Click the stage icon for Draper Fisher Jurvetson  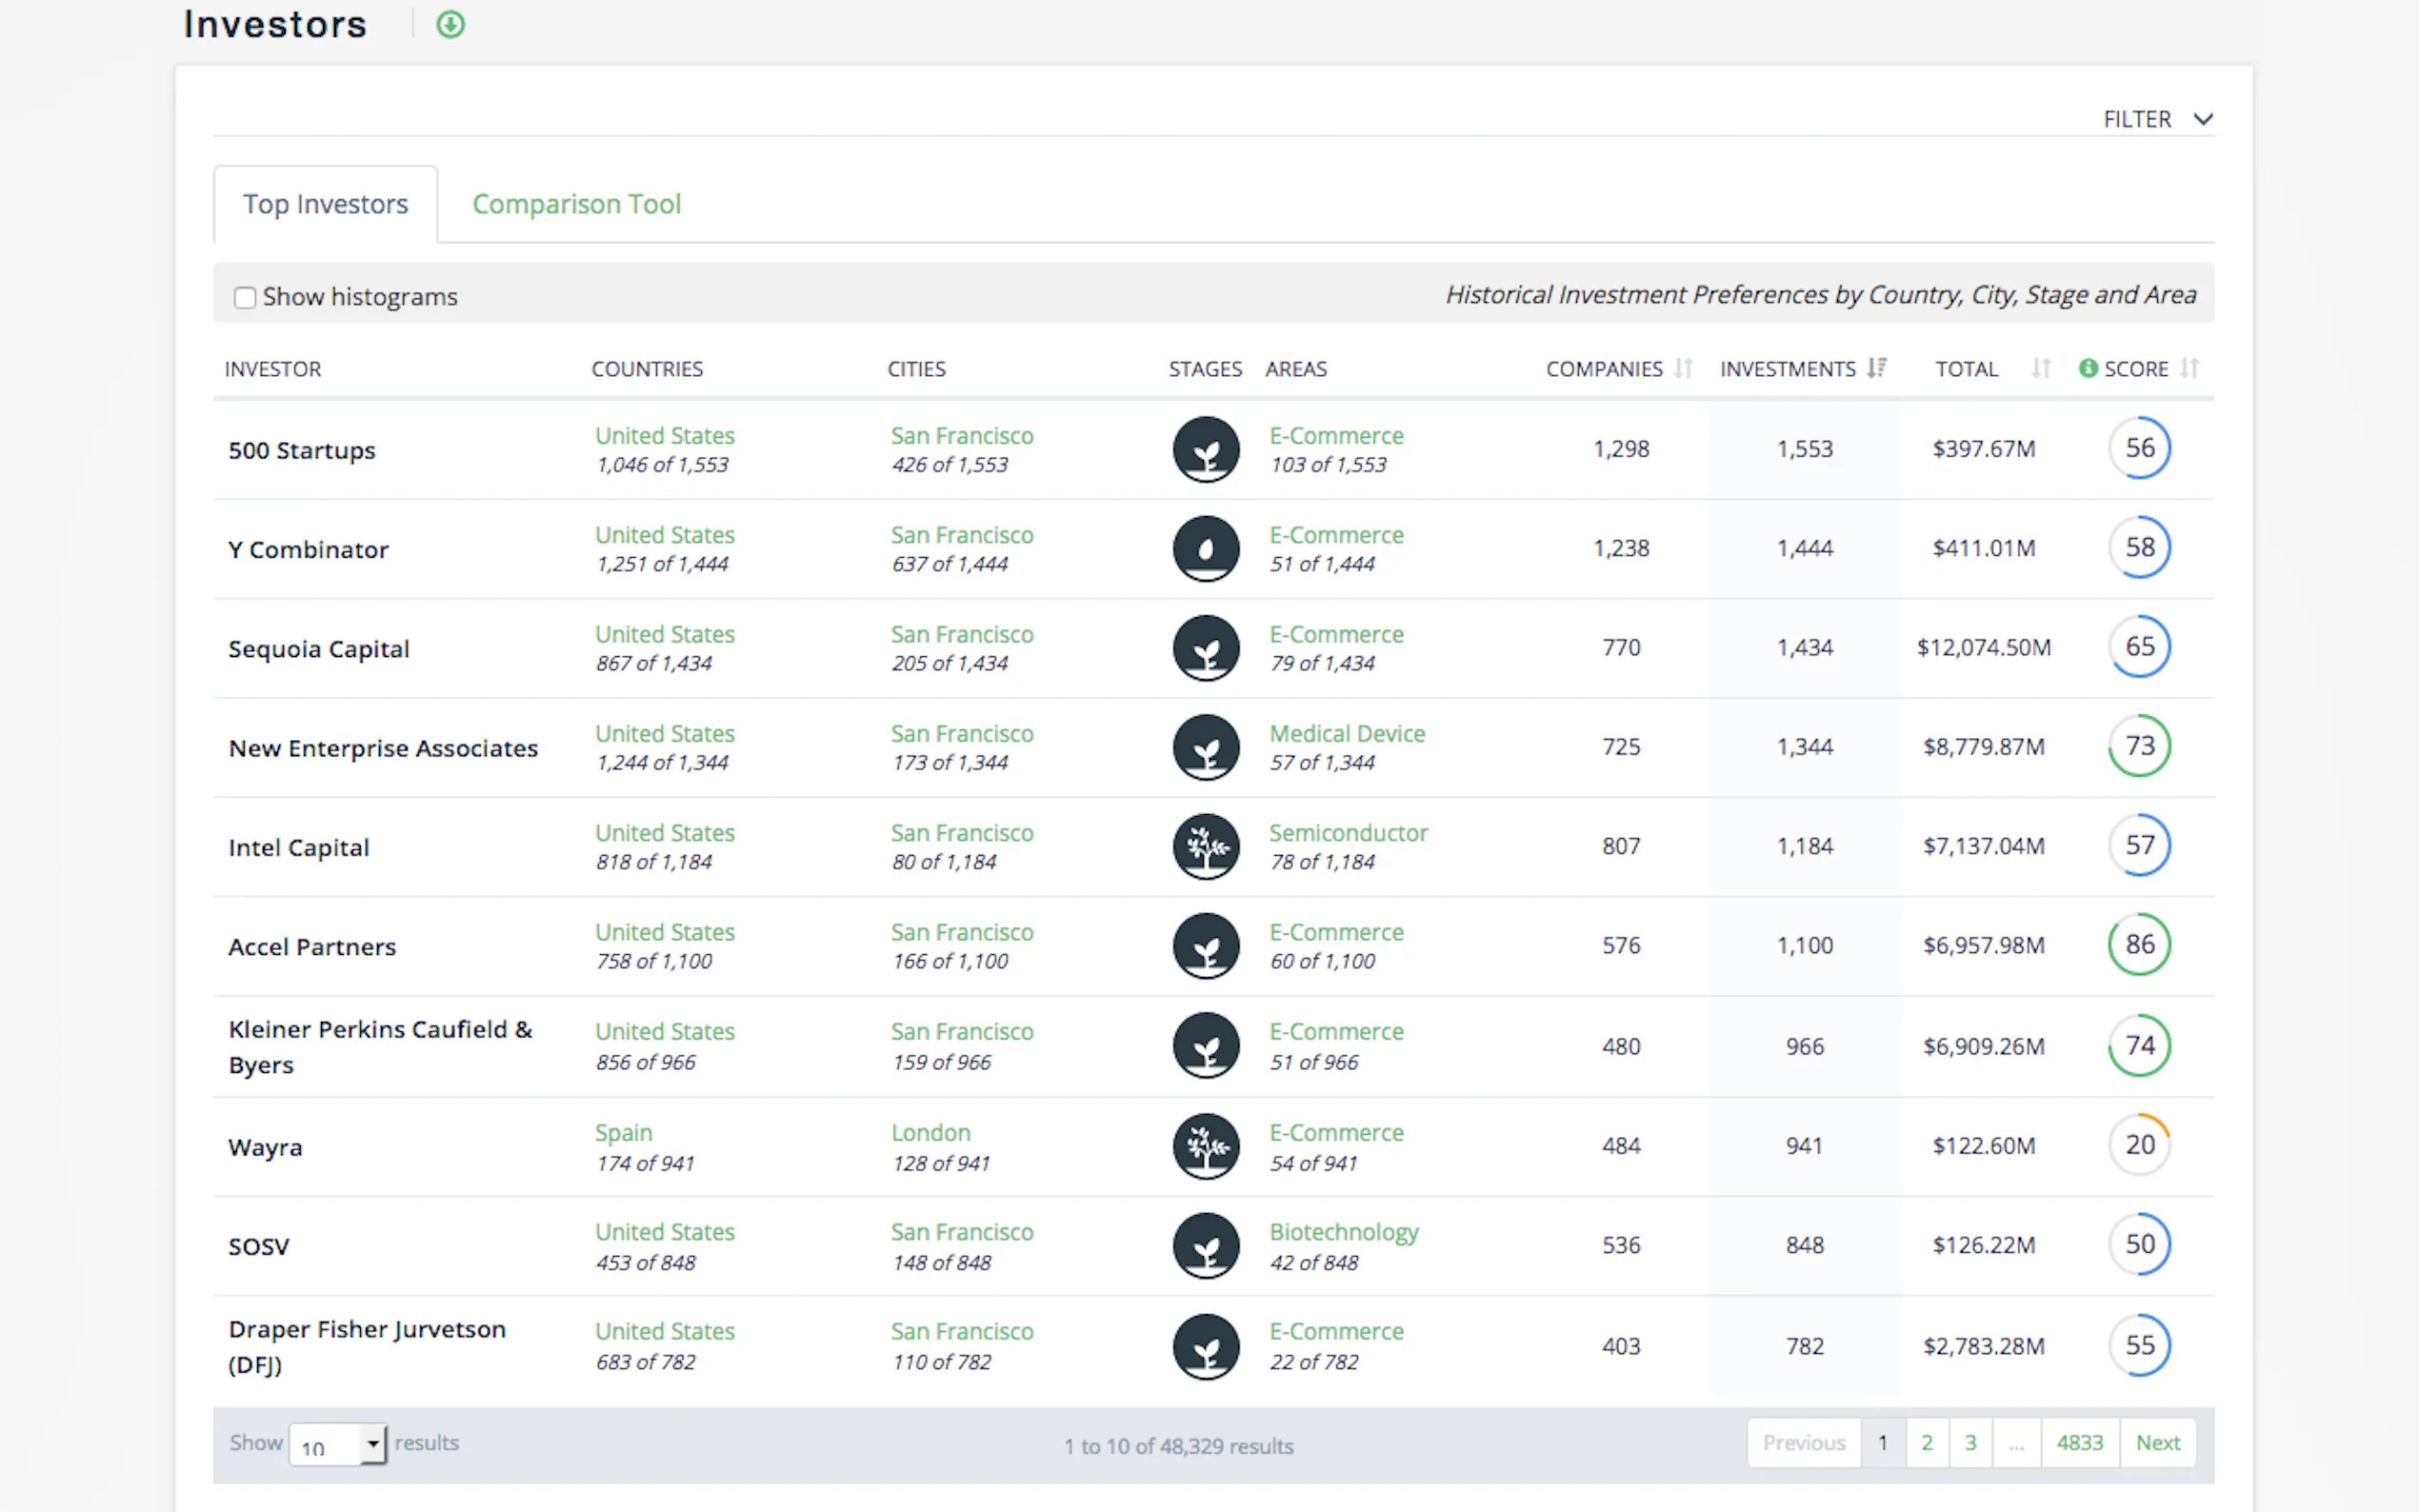click(1206, 1346)
